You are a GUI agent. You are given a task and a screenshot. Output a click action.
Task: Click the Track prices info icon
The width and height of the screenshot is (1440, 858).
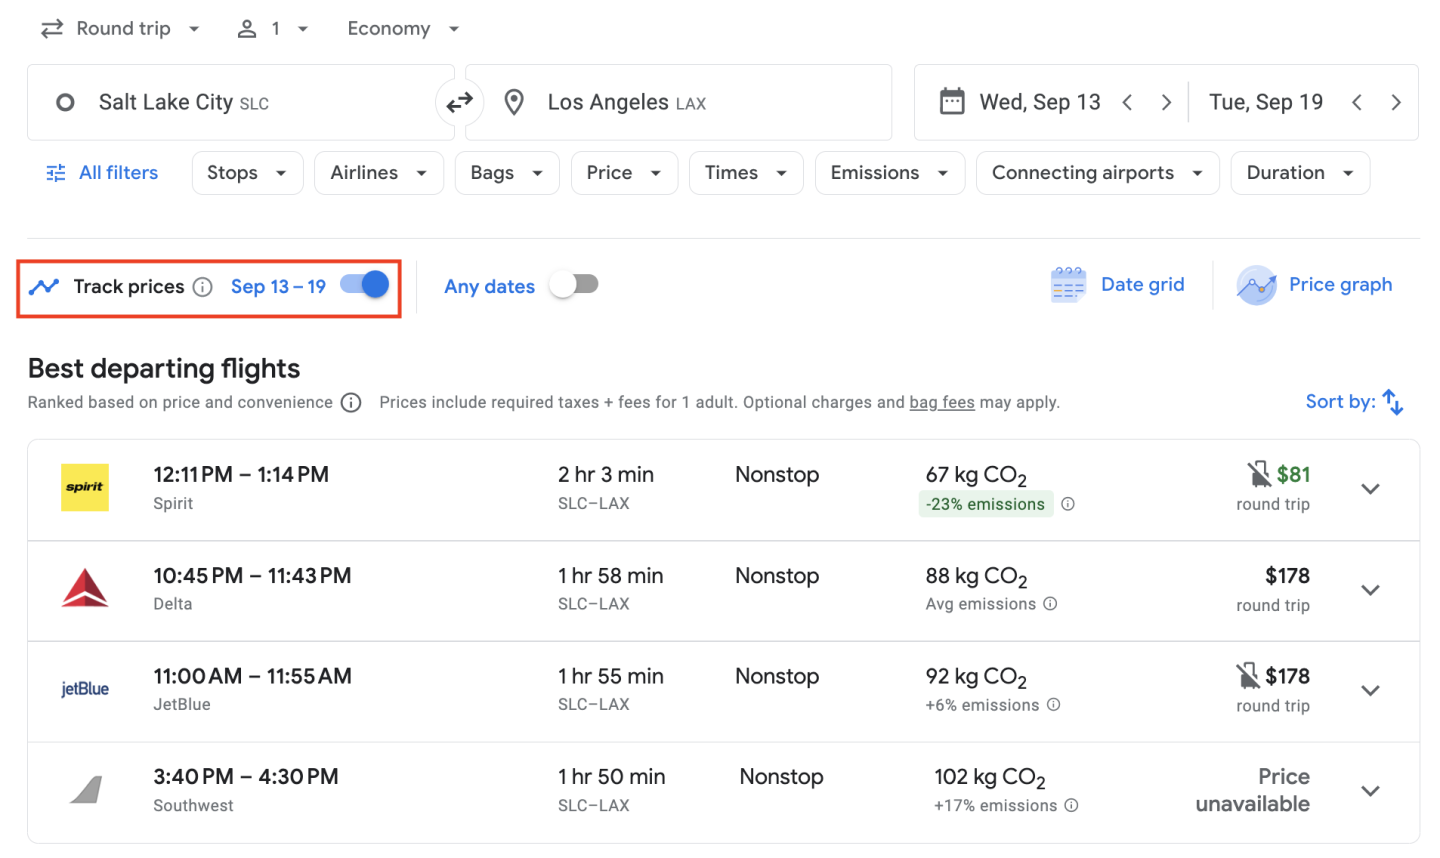pos(203,287)
